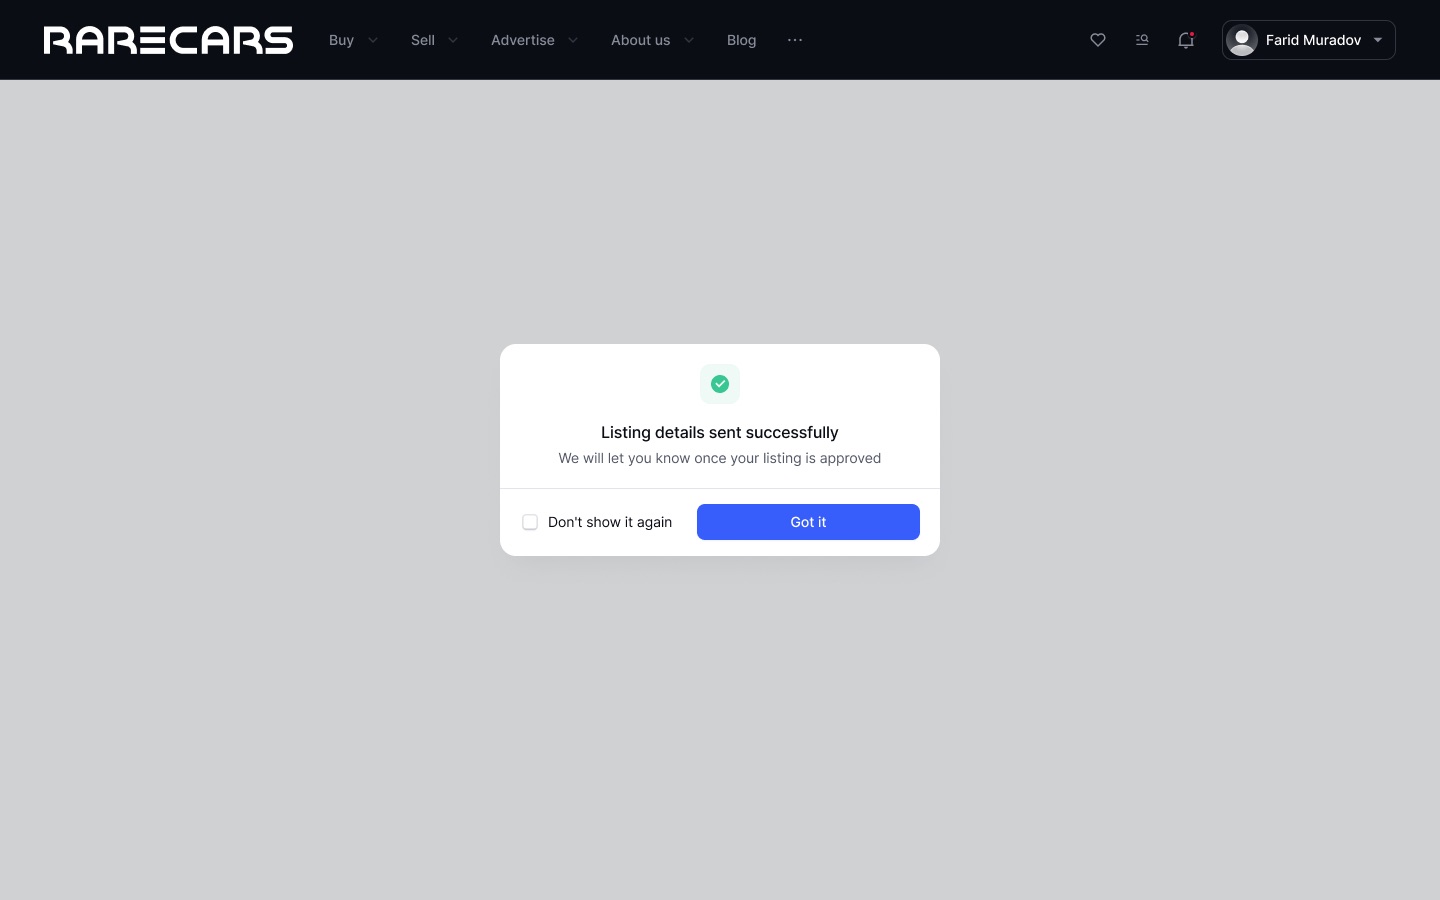The width and height of the screenshot is (1440, 900).
Task: Open the saved searches icon
Action: coord(1142,40)
